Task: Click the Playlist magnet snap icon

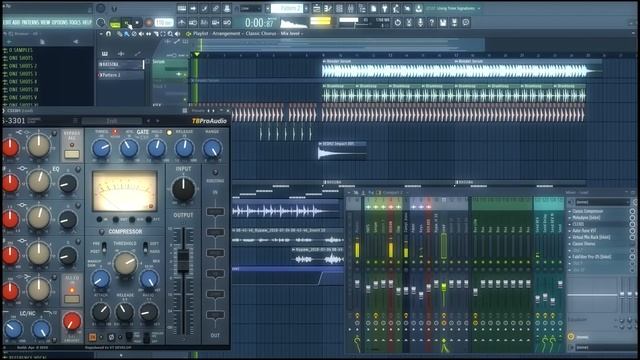Action: (109, 34)
